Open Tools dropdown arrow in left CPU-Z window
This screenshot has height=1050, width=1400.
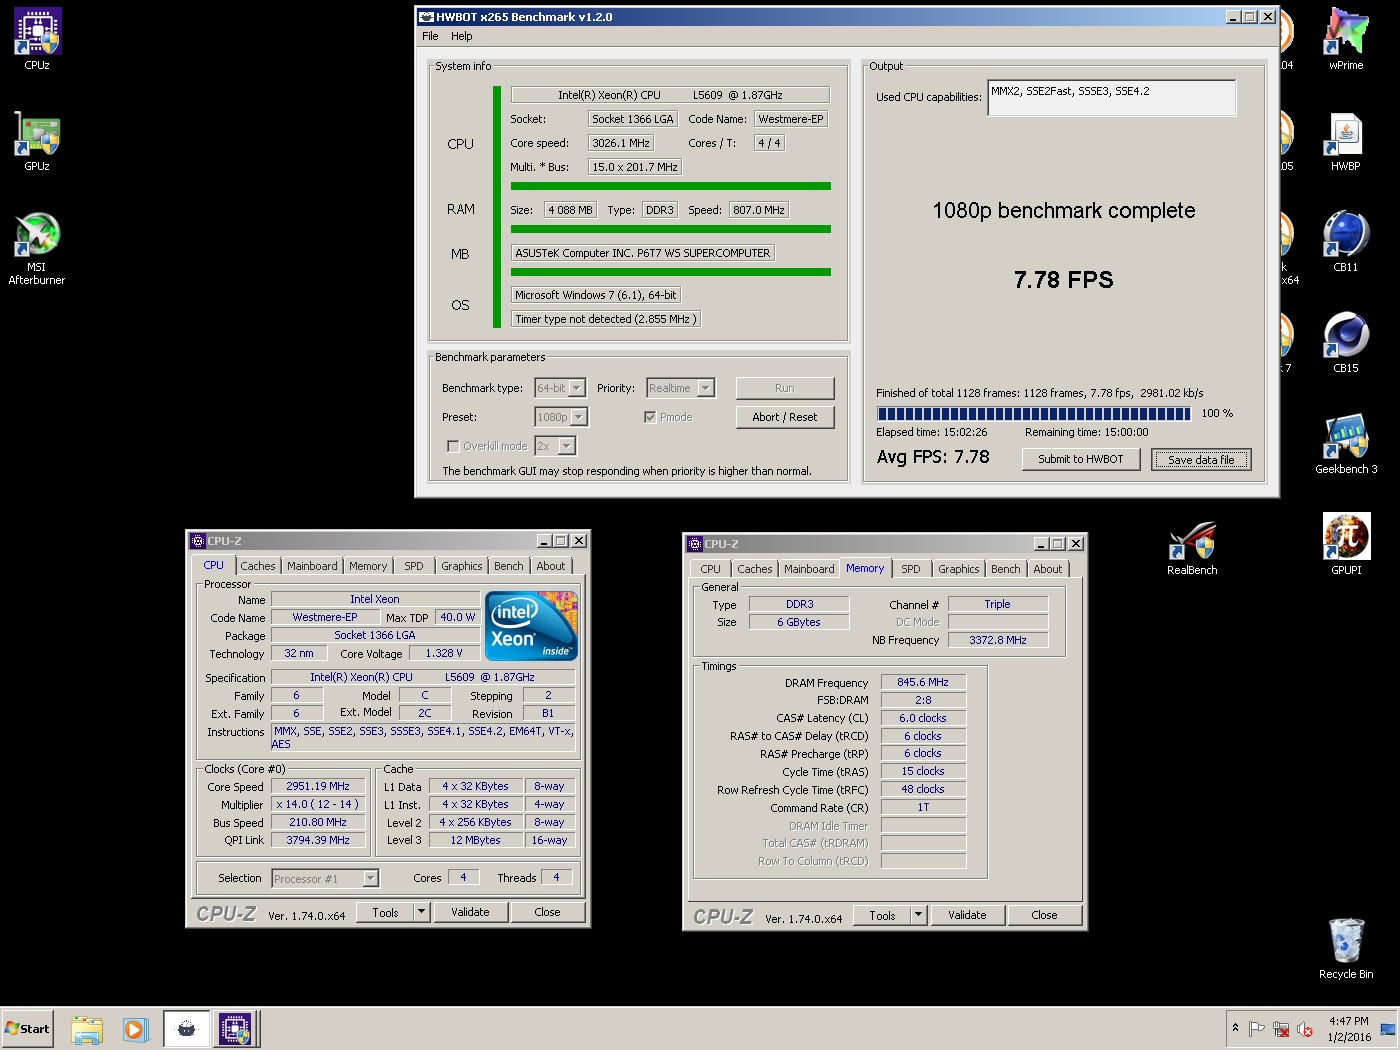[421, 913]
